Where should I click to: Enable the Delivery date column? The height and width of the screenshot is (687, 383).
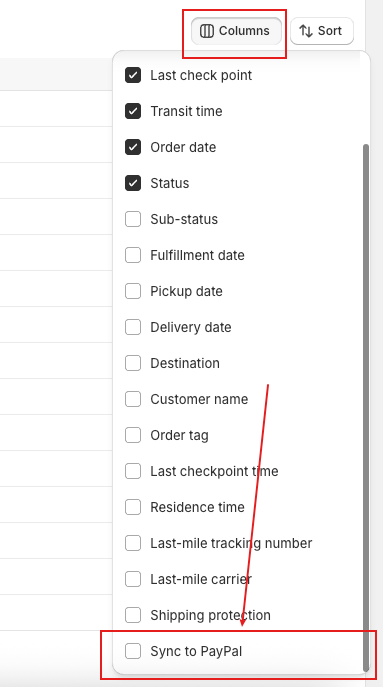click(x=133, y=327)
